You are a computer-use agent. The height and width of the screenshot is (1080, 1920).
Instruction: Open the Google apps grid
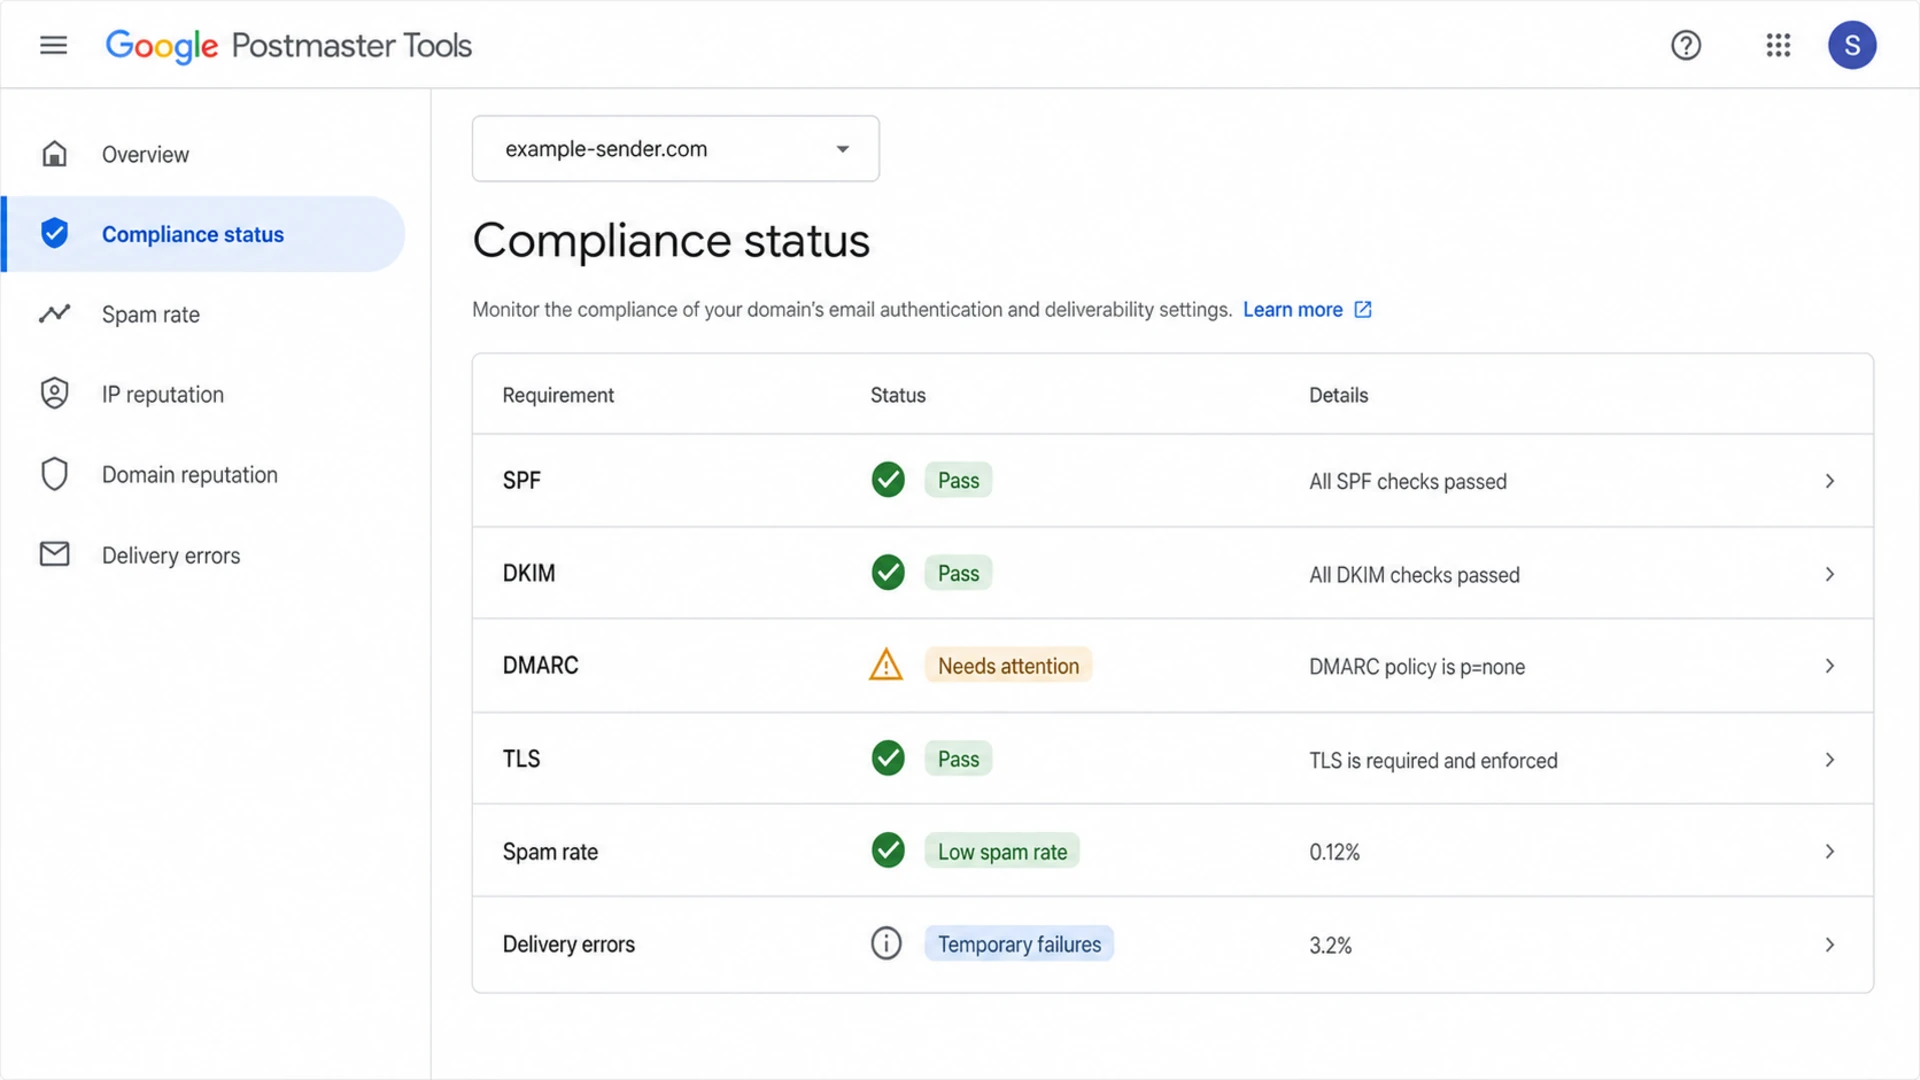pos(1778,45)
